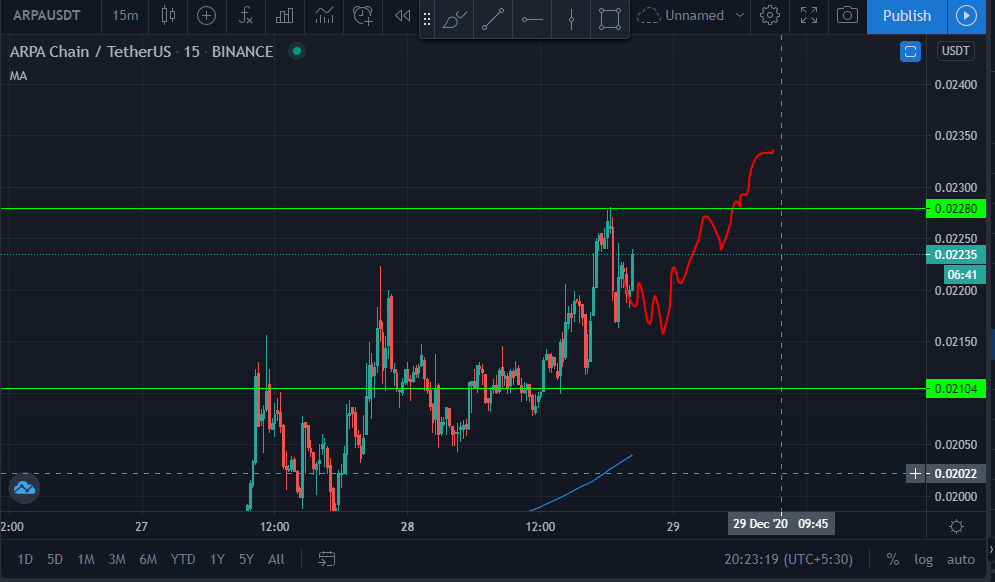
Task: Open chart settings gear
Action: click(x=770, y=15)
